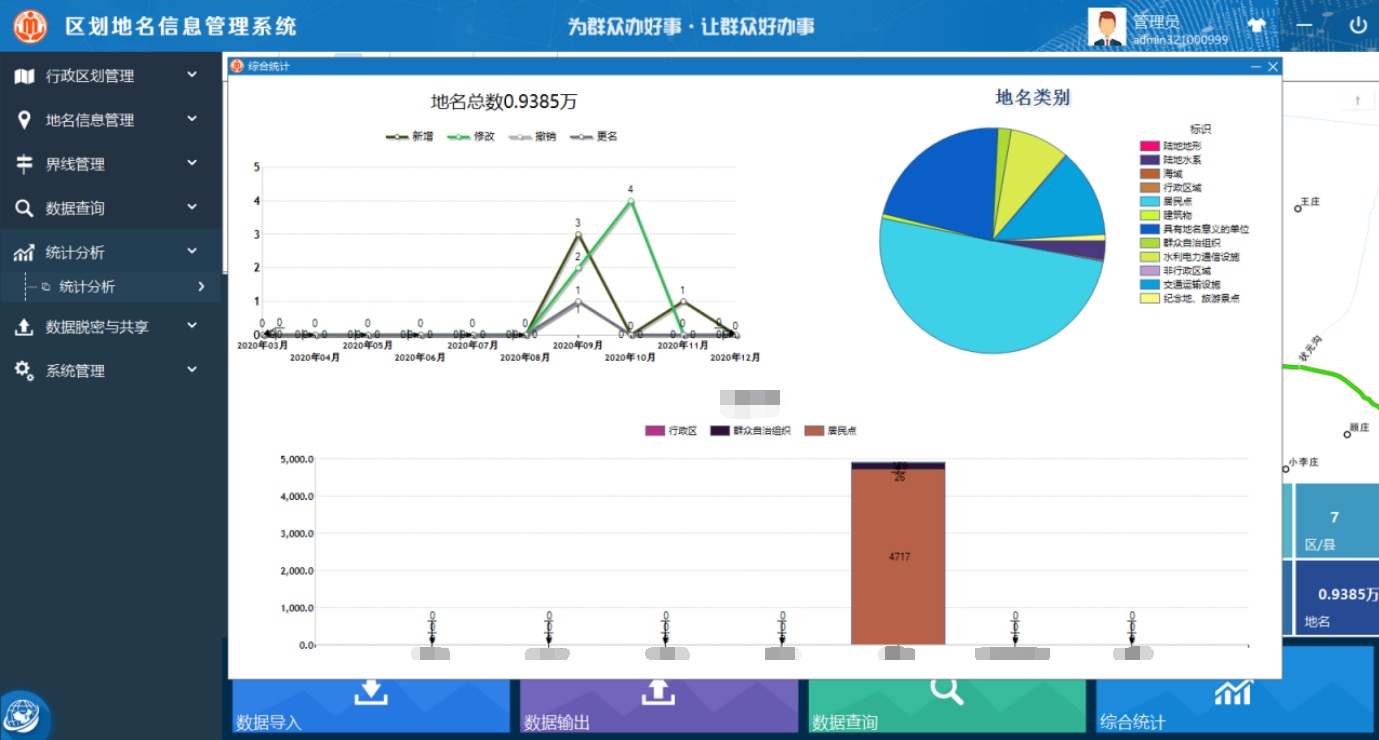
Task: Click the 居民点 color swatch in pie legend
Action: click(x=1150, y=201)
